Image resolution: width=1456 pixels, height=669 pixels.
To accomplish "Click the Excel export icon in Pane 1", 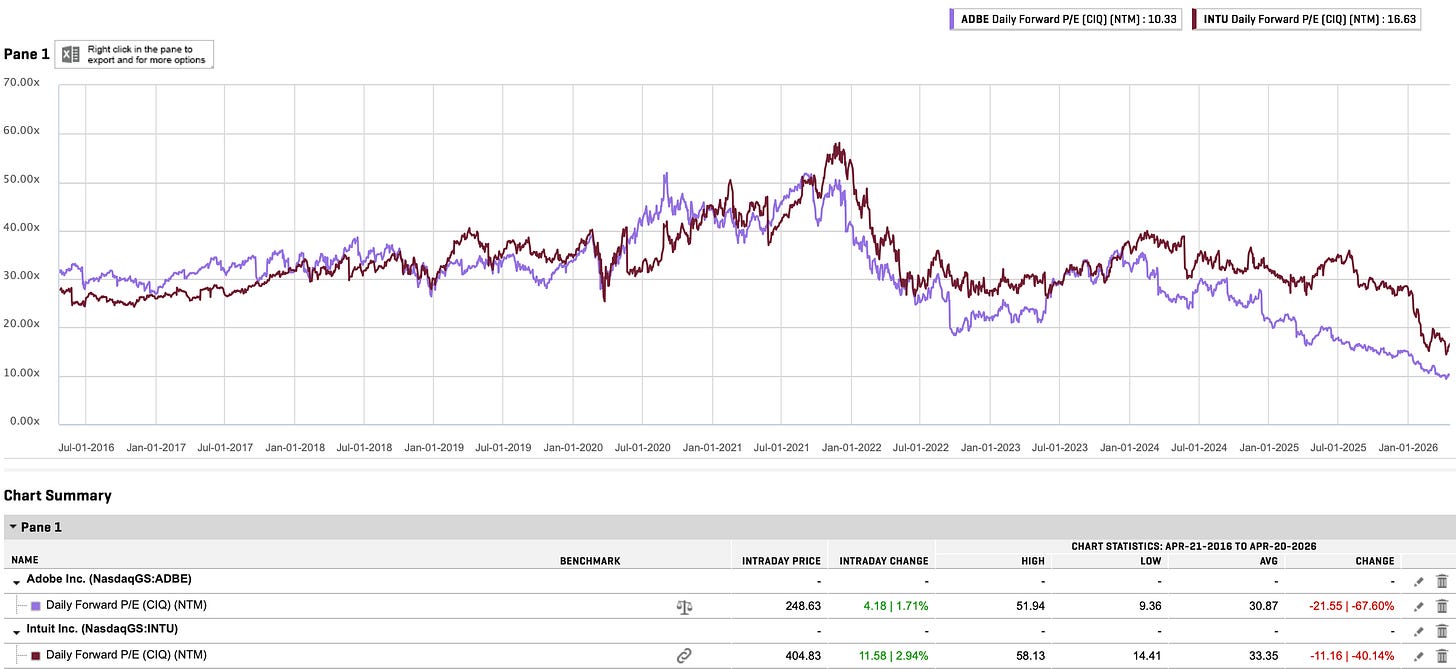I will pos(71,54).
